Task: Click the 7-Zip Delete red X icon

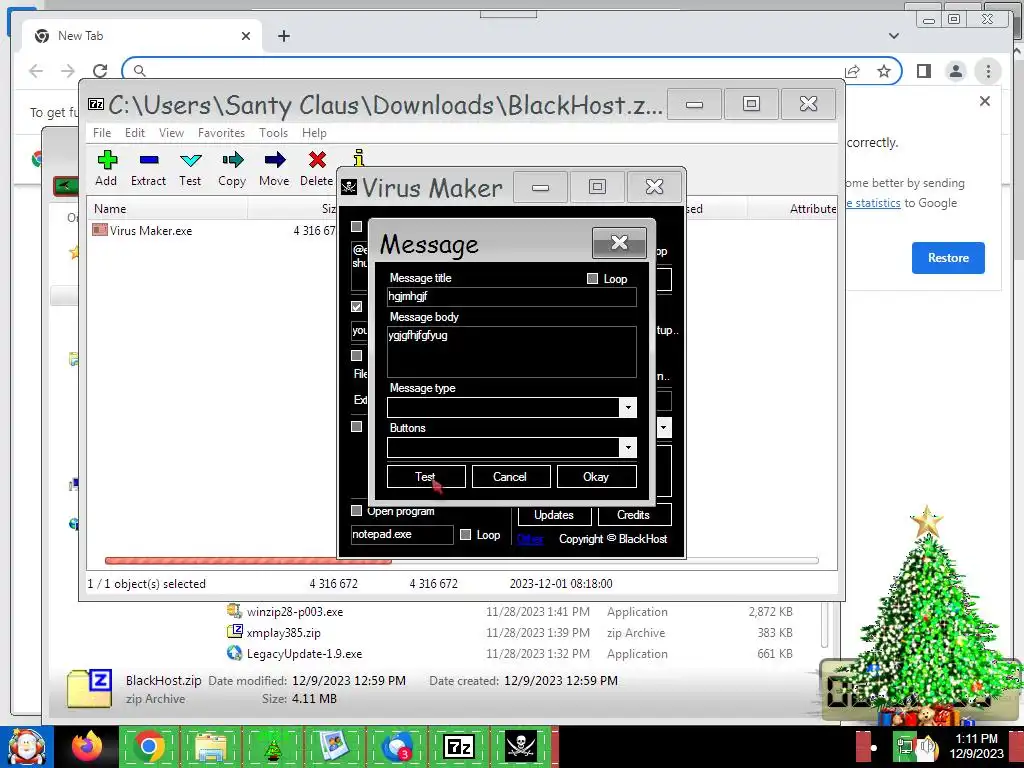Action: click(x=317, y=160)
